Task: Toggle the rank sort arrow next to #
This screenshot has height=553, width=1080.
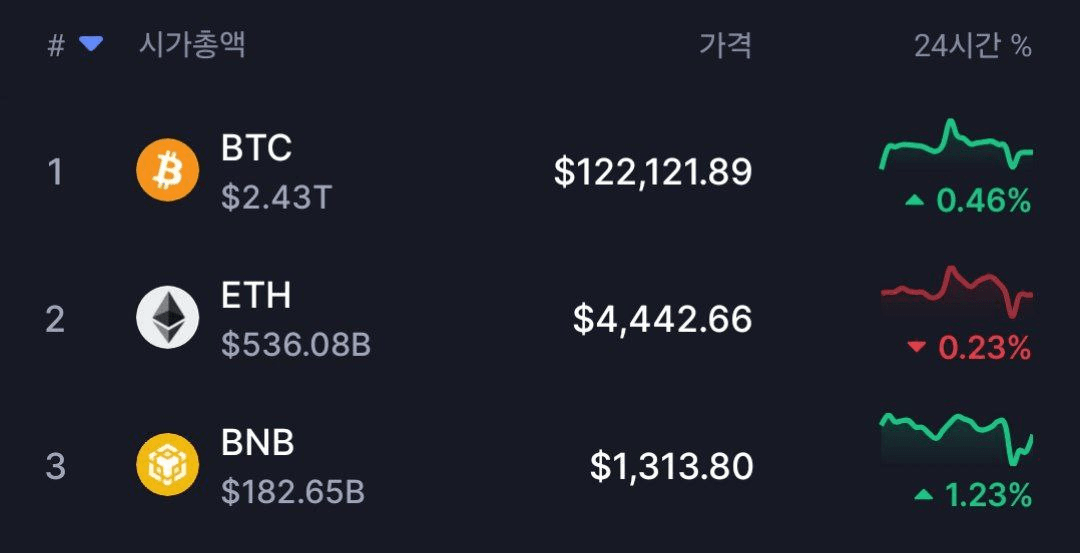Action: coord(91,43)
